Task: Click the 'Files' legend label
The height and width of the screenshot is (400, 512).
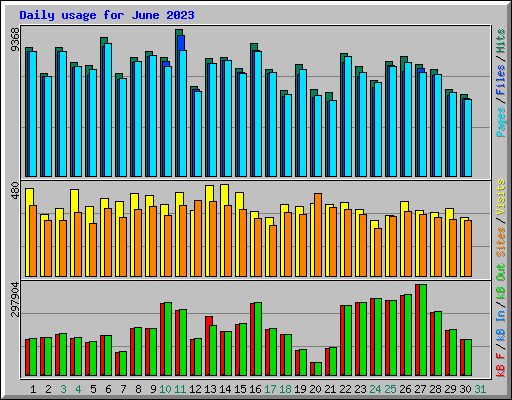Action: tap(500, 80)
